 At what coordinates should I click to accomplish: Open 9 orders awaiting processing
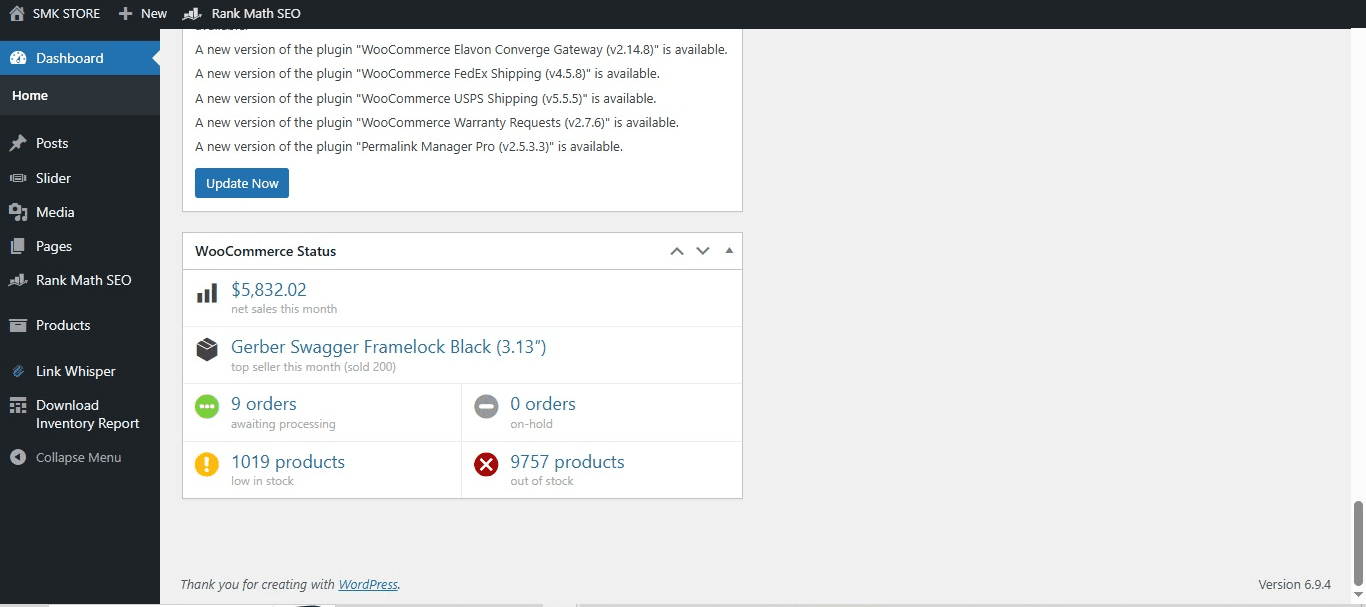click(264, 404)
